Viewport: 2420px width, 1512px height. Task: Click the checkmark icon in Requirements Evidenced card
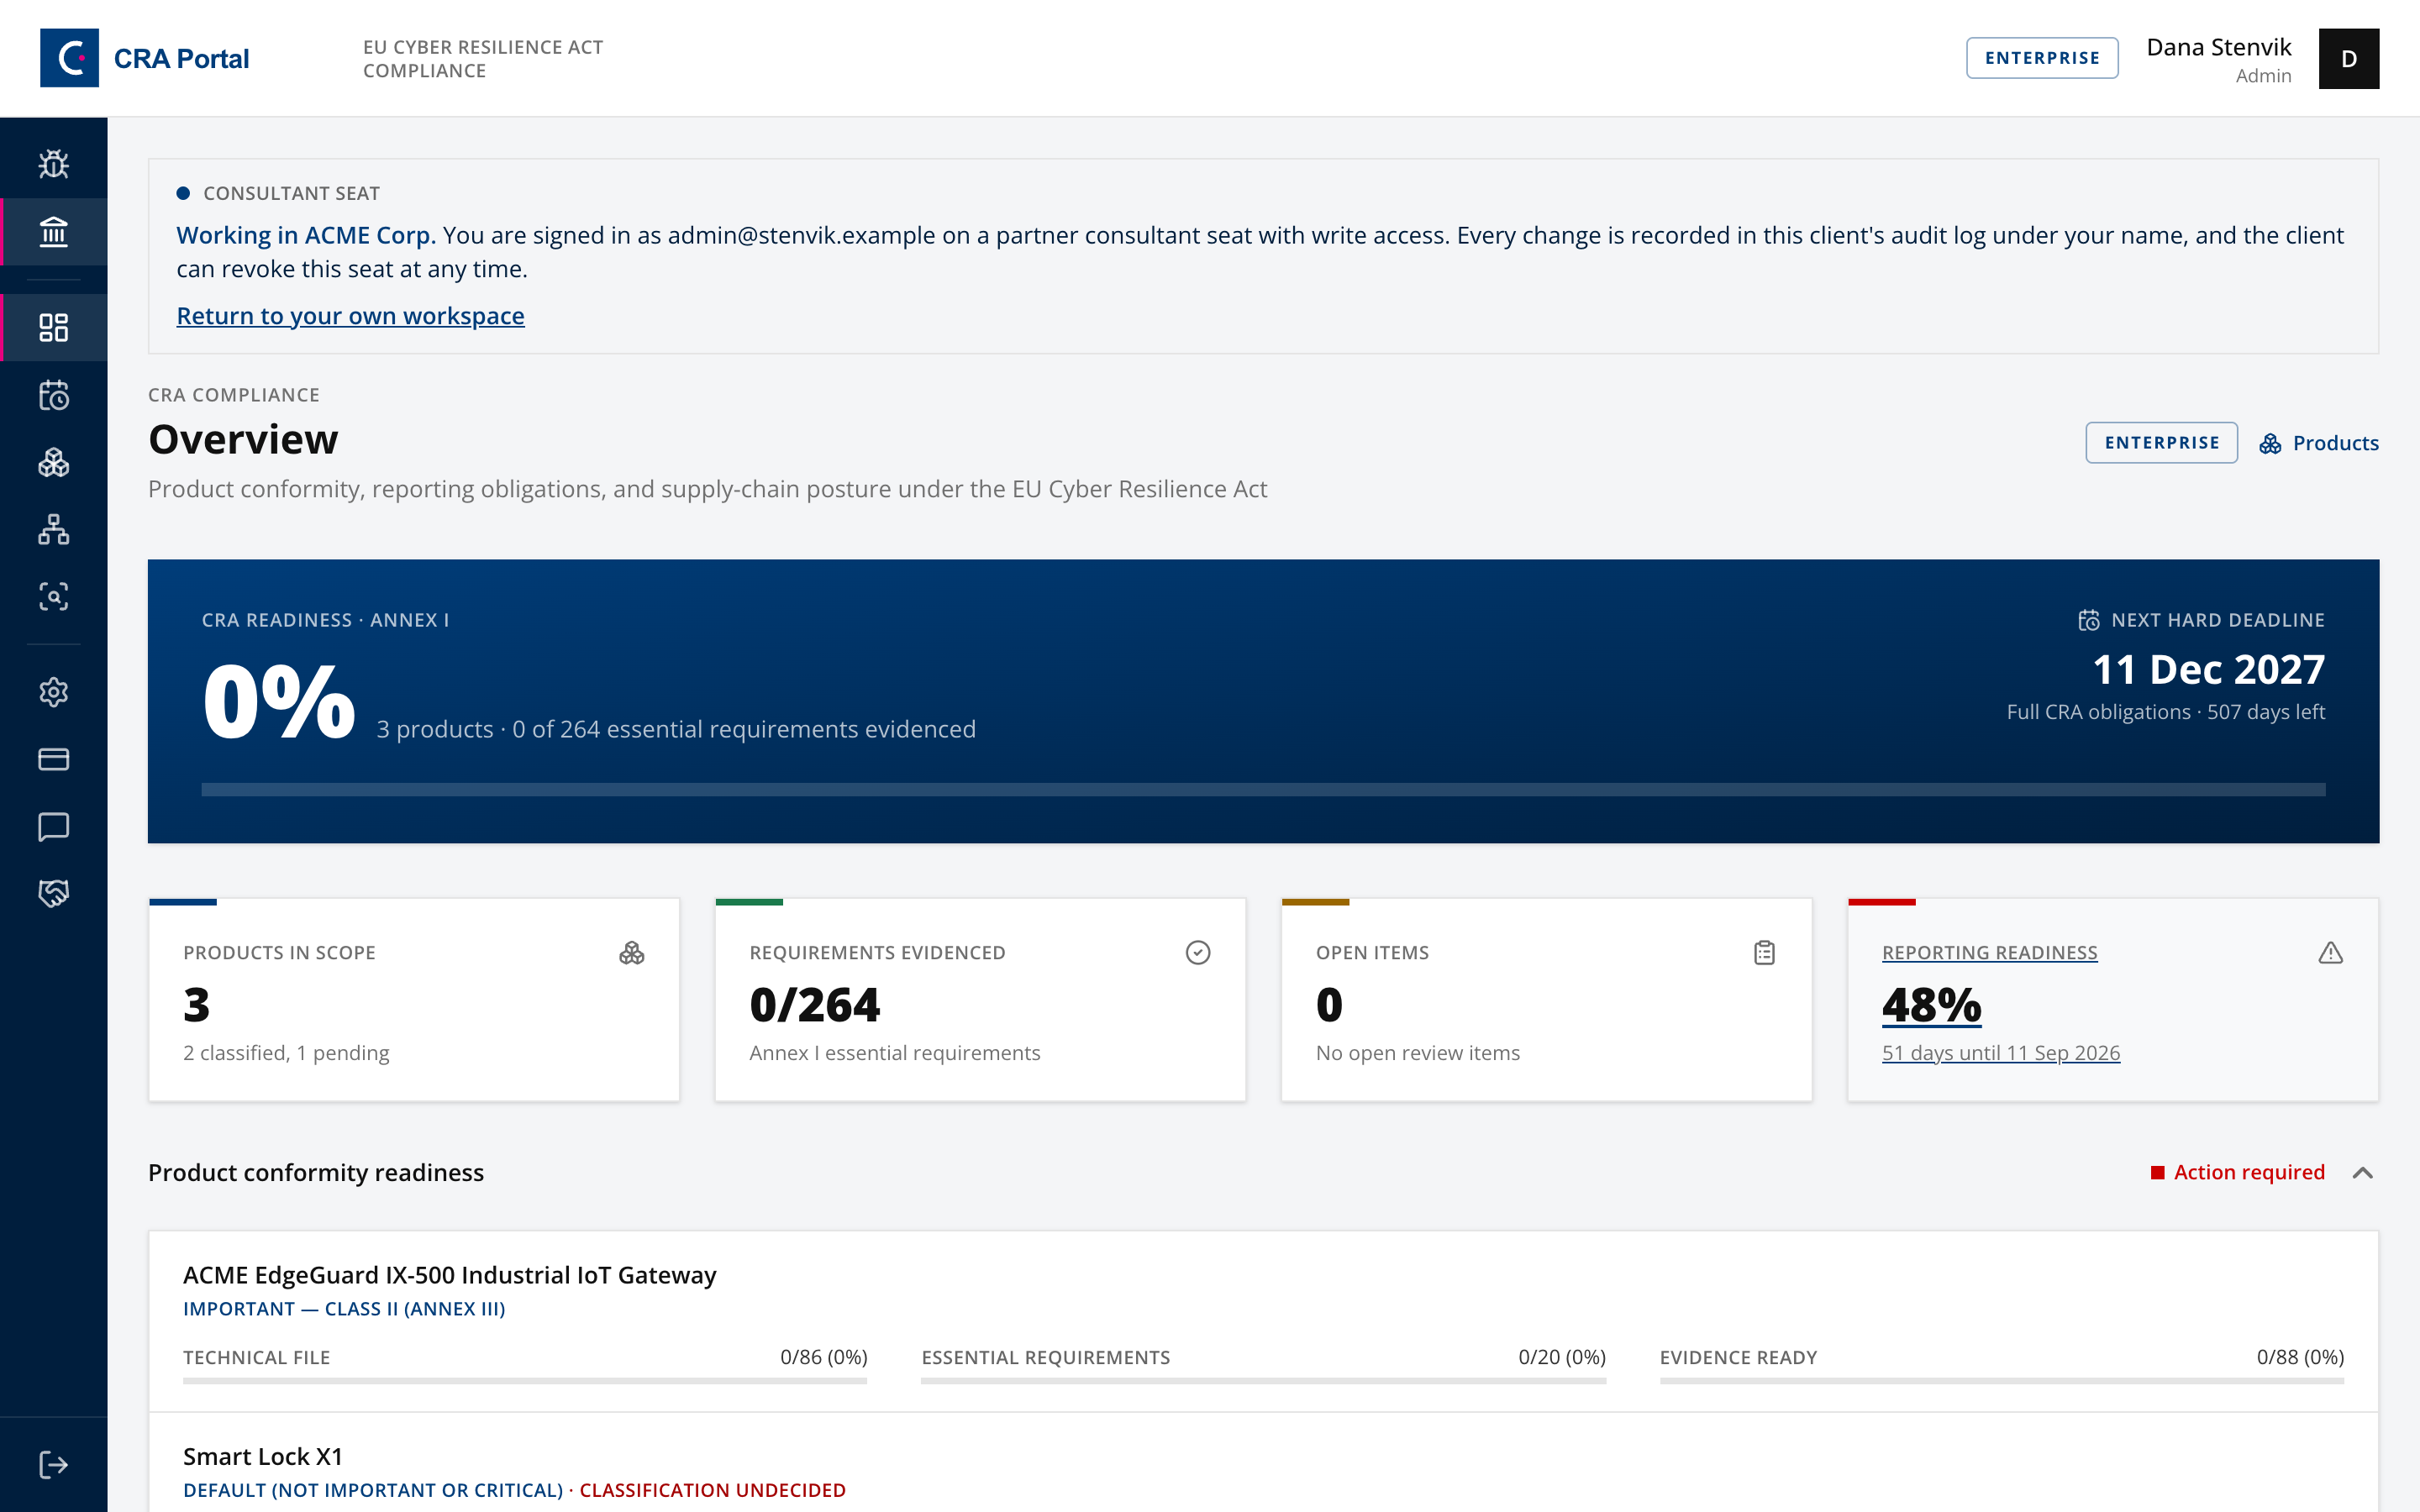(1198, 953)
